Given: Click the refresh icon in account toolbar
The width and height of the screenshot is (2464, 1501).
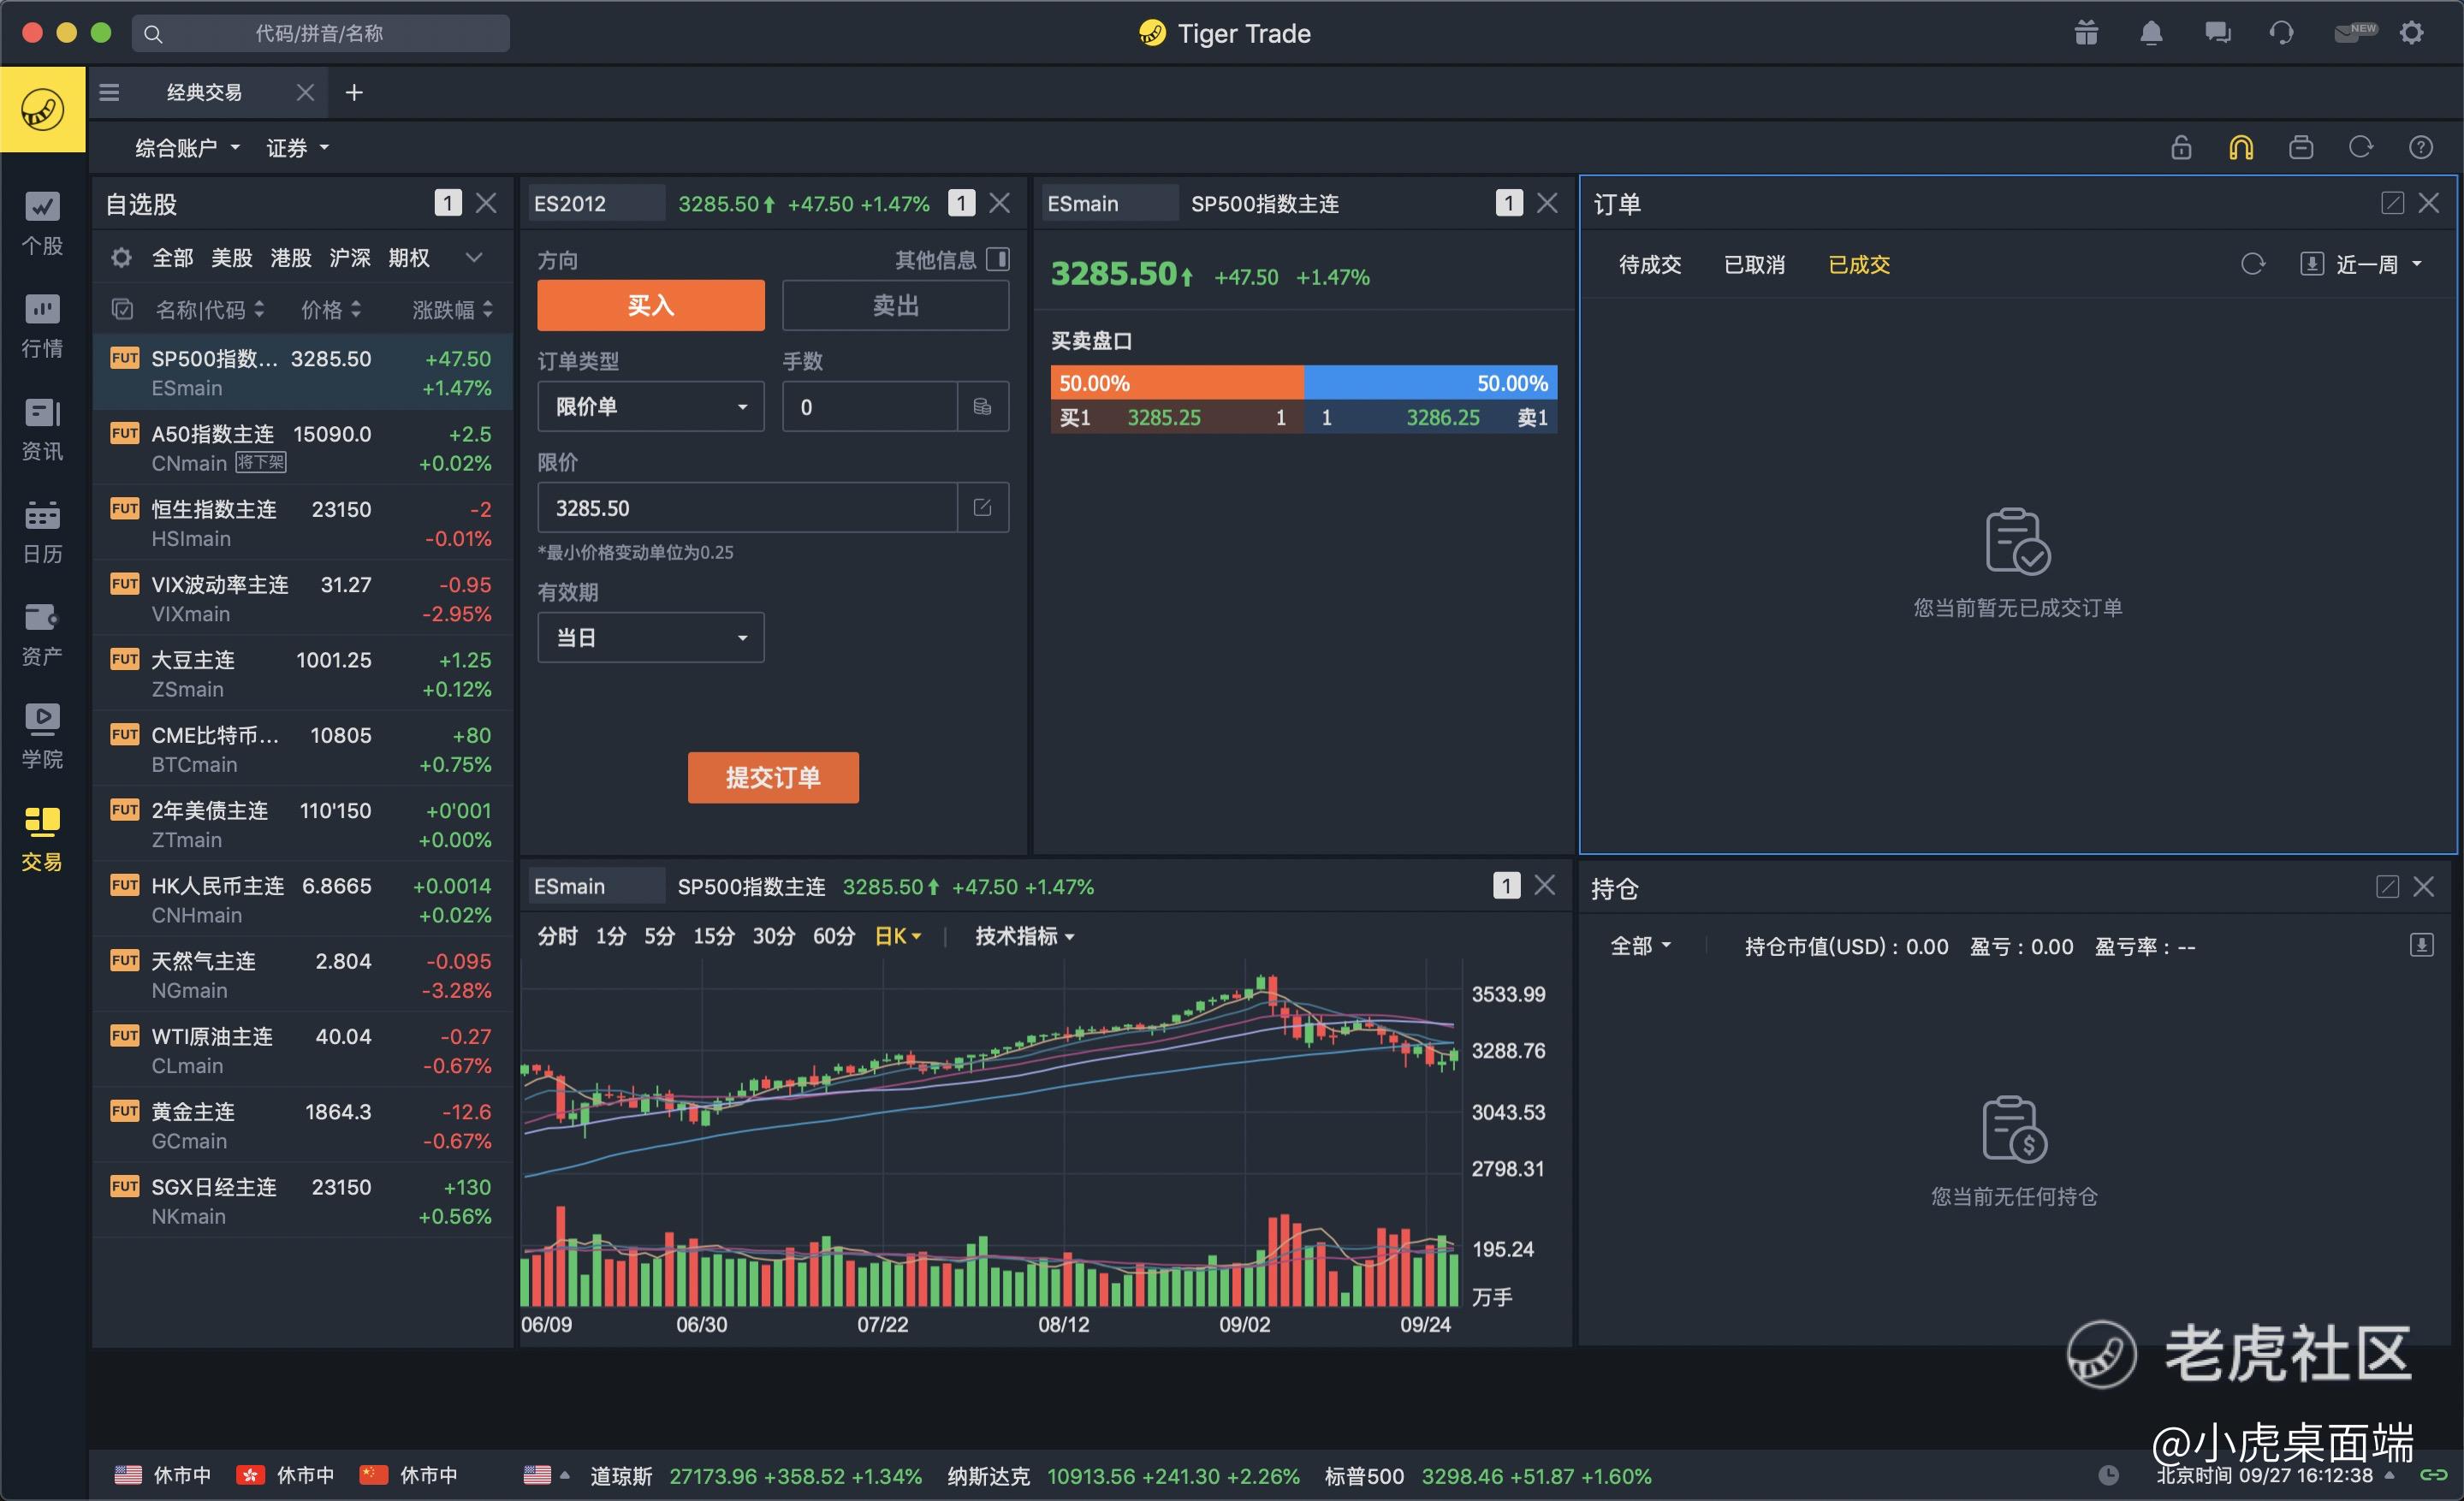Looking at the screenshot, I should [2361, 148].
